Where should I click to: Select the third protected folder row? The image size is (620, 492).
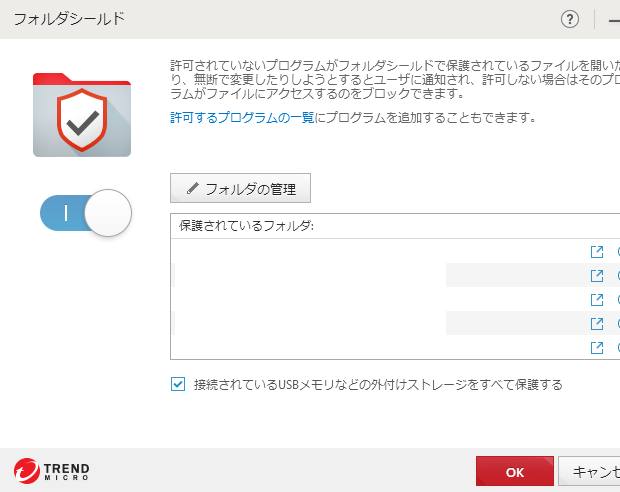tap(380, 300)
